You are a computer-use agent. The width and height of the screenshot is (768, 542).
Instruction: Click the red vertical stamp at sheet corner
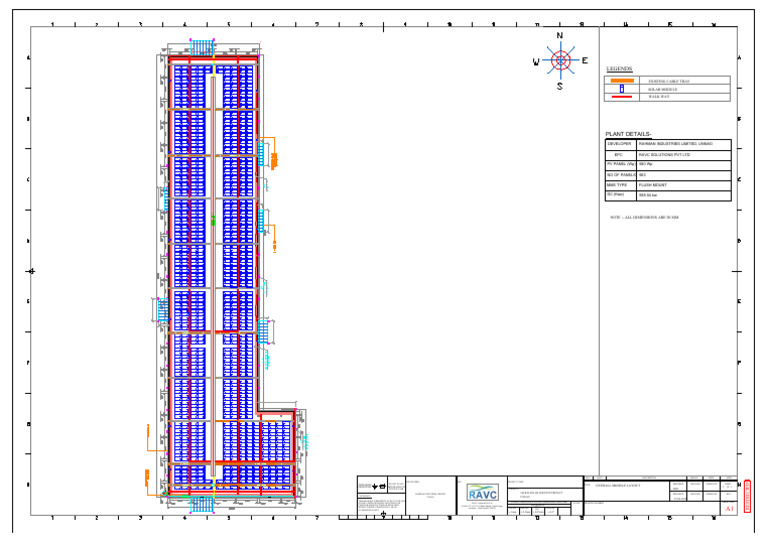pos(747,496)
